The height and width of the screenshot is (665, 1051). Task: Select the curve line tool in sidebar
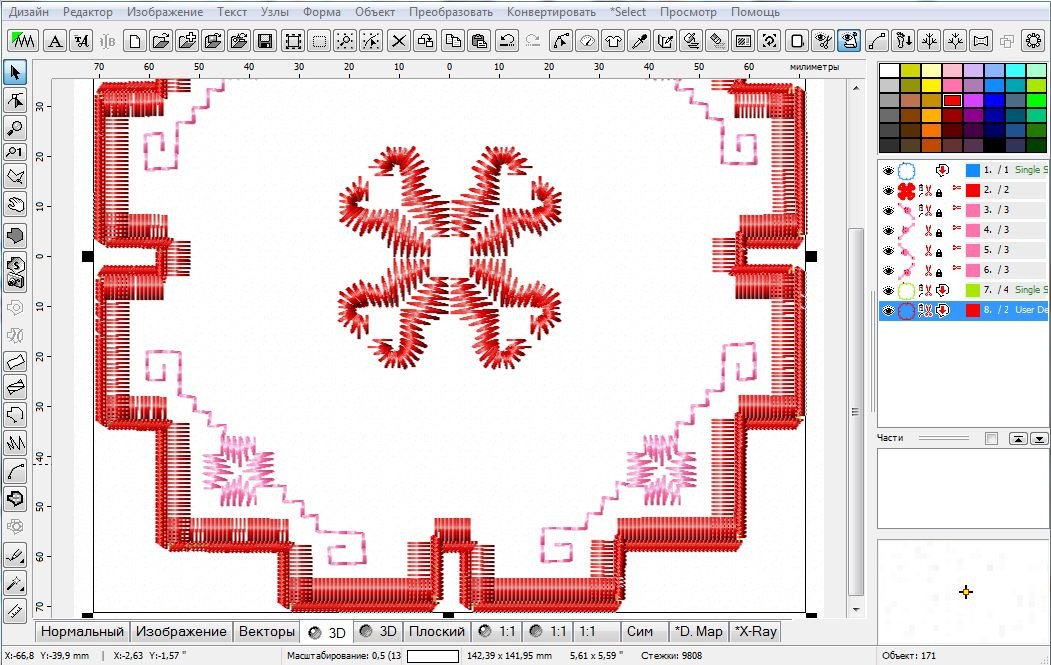[x=15, y=471]
